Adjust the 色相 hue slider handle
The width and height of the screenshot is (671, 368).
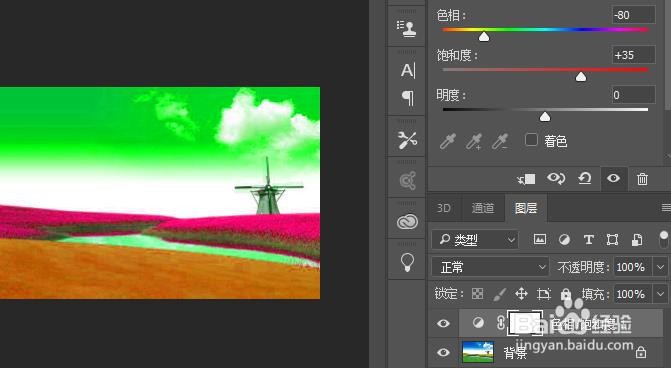[x=484, y=37]
